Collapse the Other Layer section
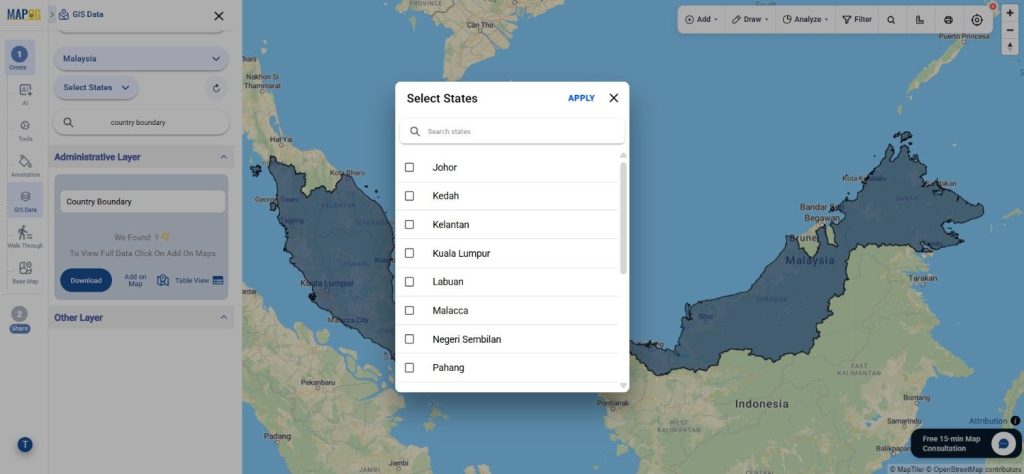 [223, 318]
